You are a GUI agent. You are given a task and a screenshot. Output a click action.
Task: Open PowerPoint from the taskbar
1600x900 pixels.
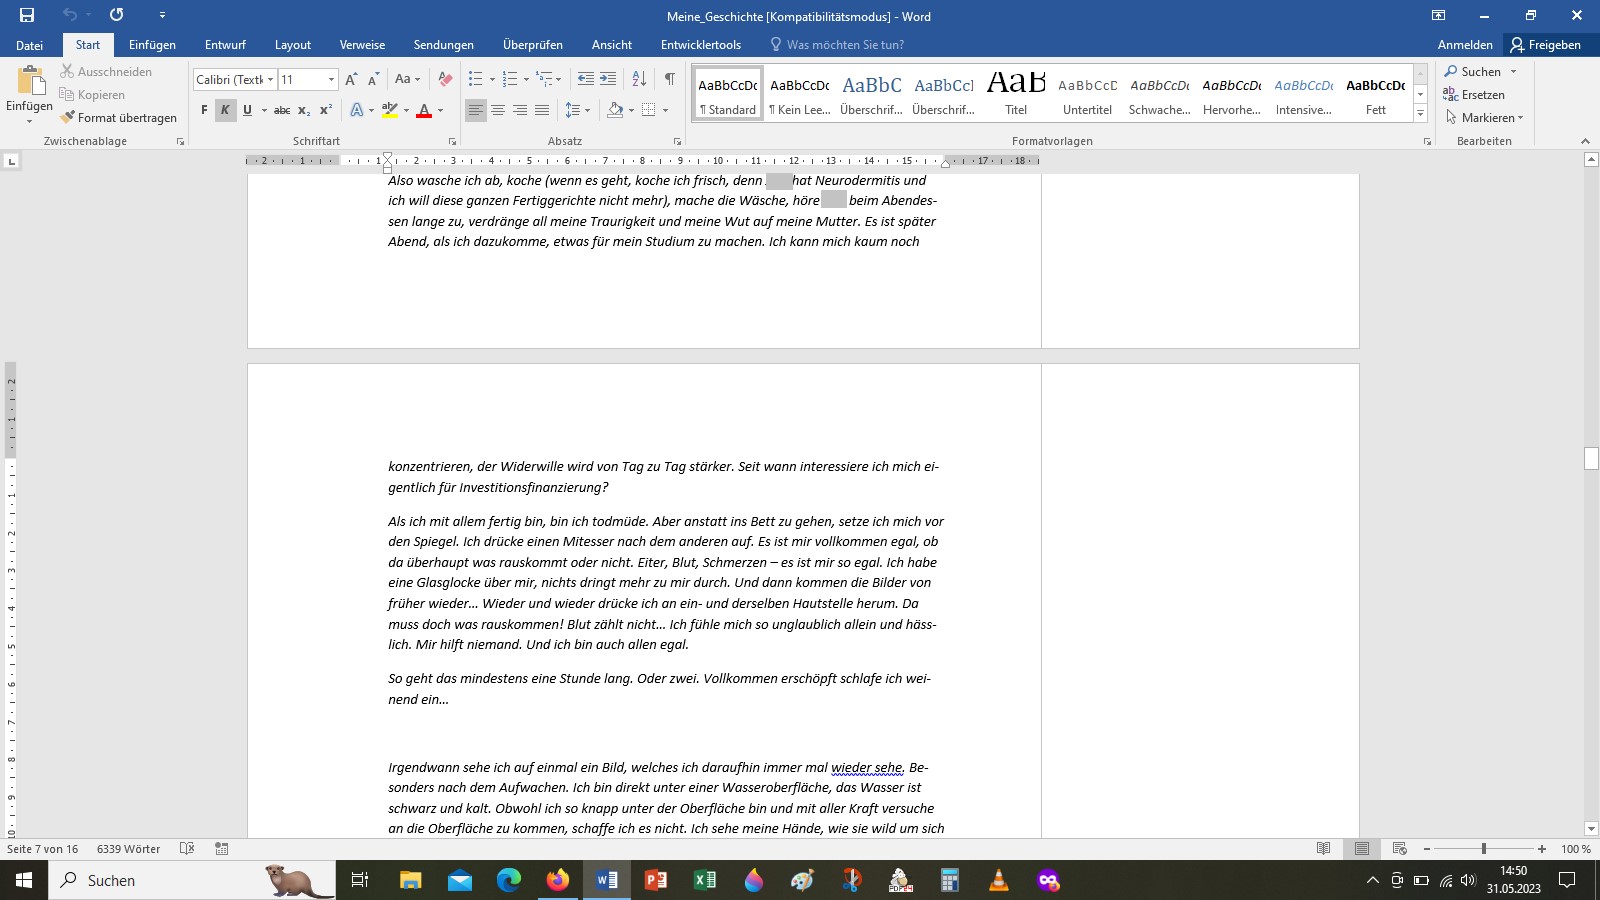pyautogui.click(x=655, y=880)
